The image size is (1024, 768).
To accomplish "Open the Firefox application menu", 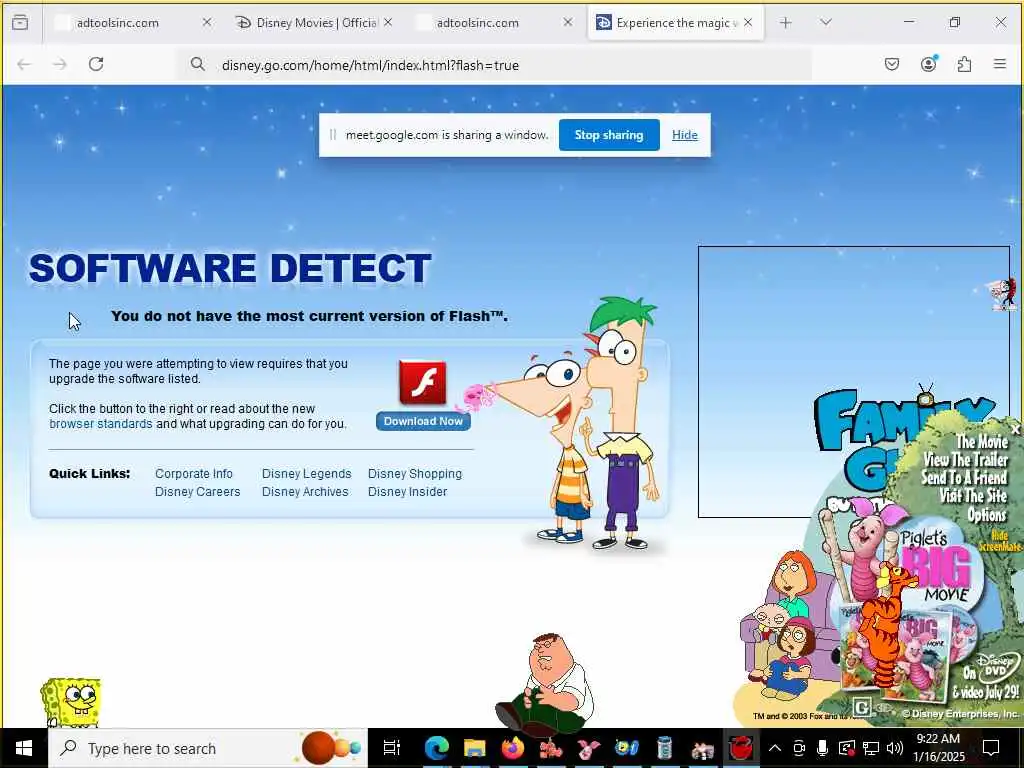I will pos(1000,64).
